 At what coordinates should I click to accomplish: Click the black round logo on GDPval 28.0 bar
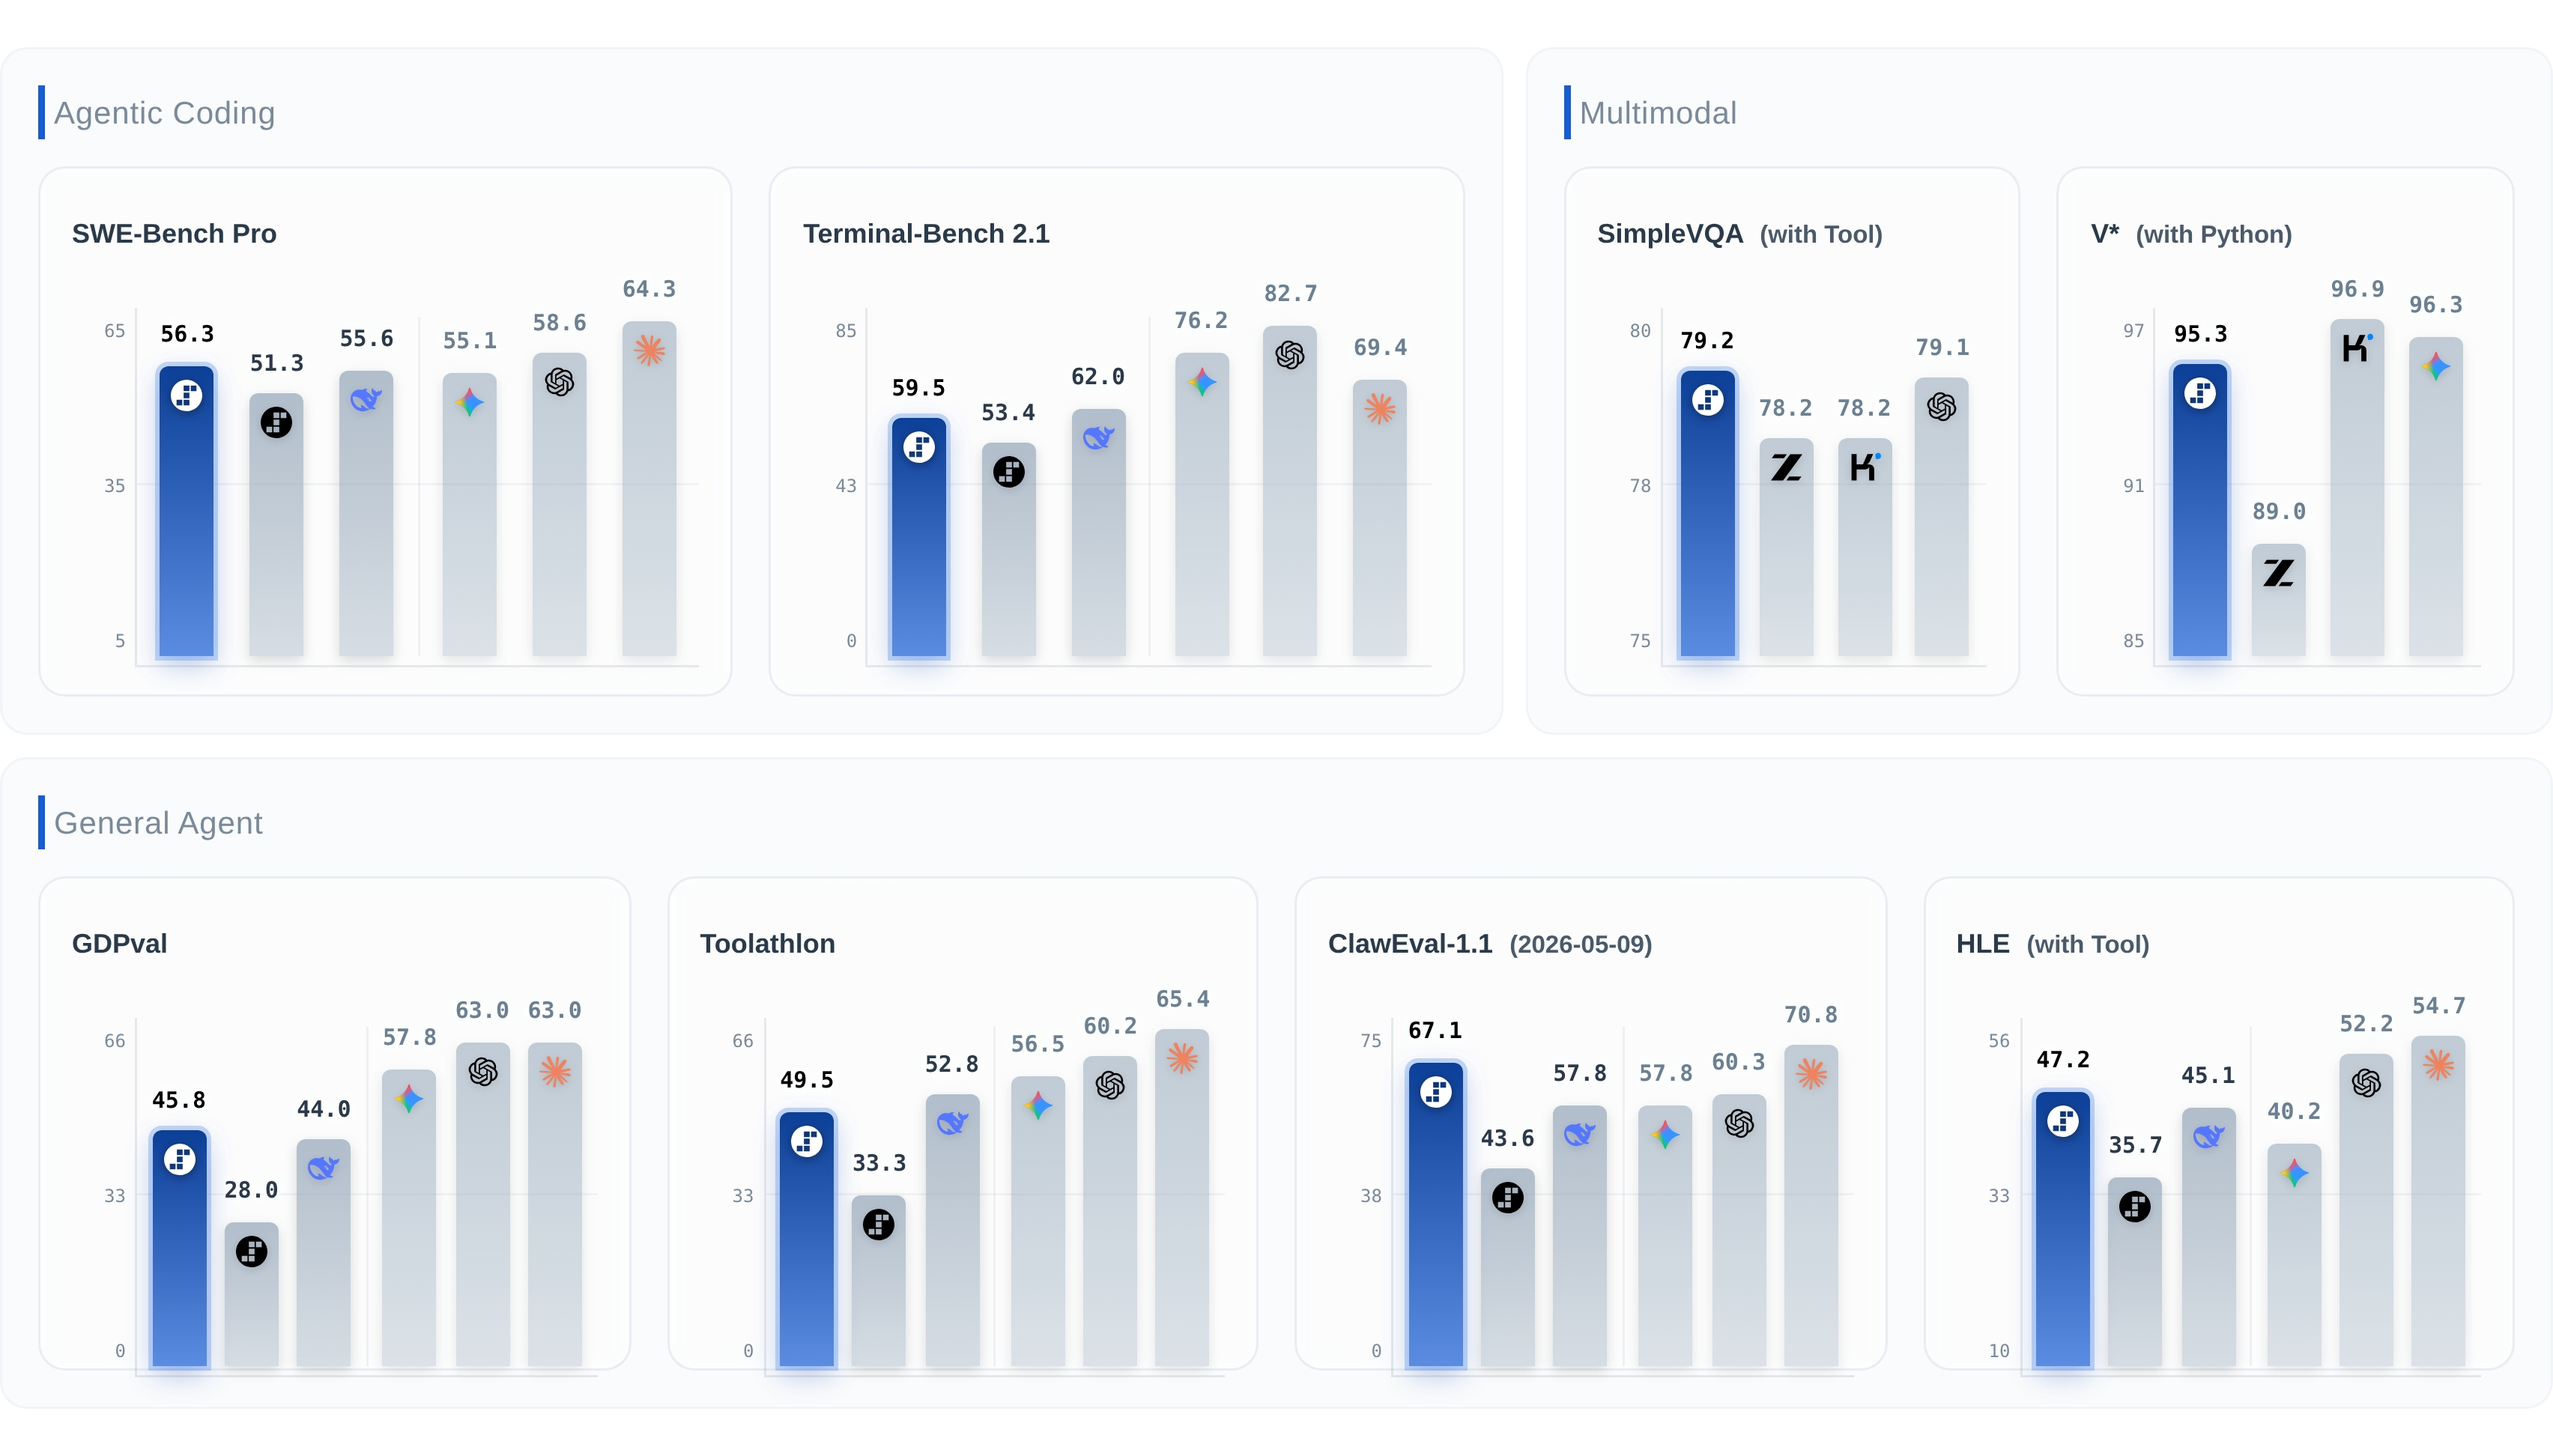pyautogui.click(x=251, y=1251)
